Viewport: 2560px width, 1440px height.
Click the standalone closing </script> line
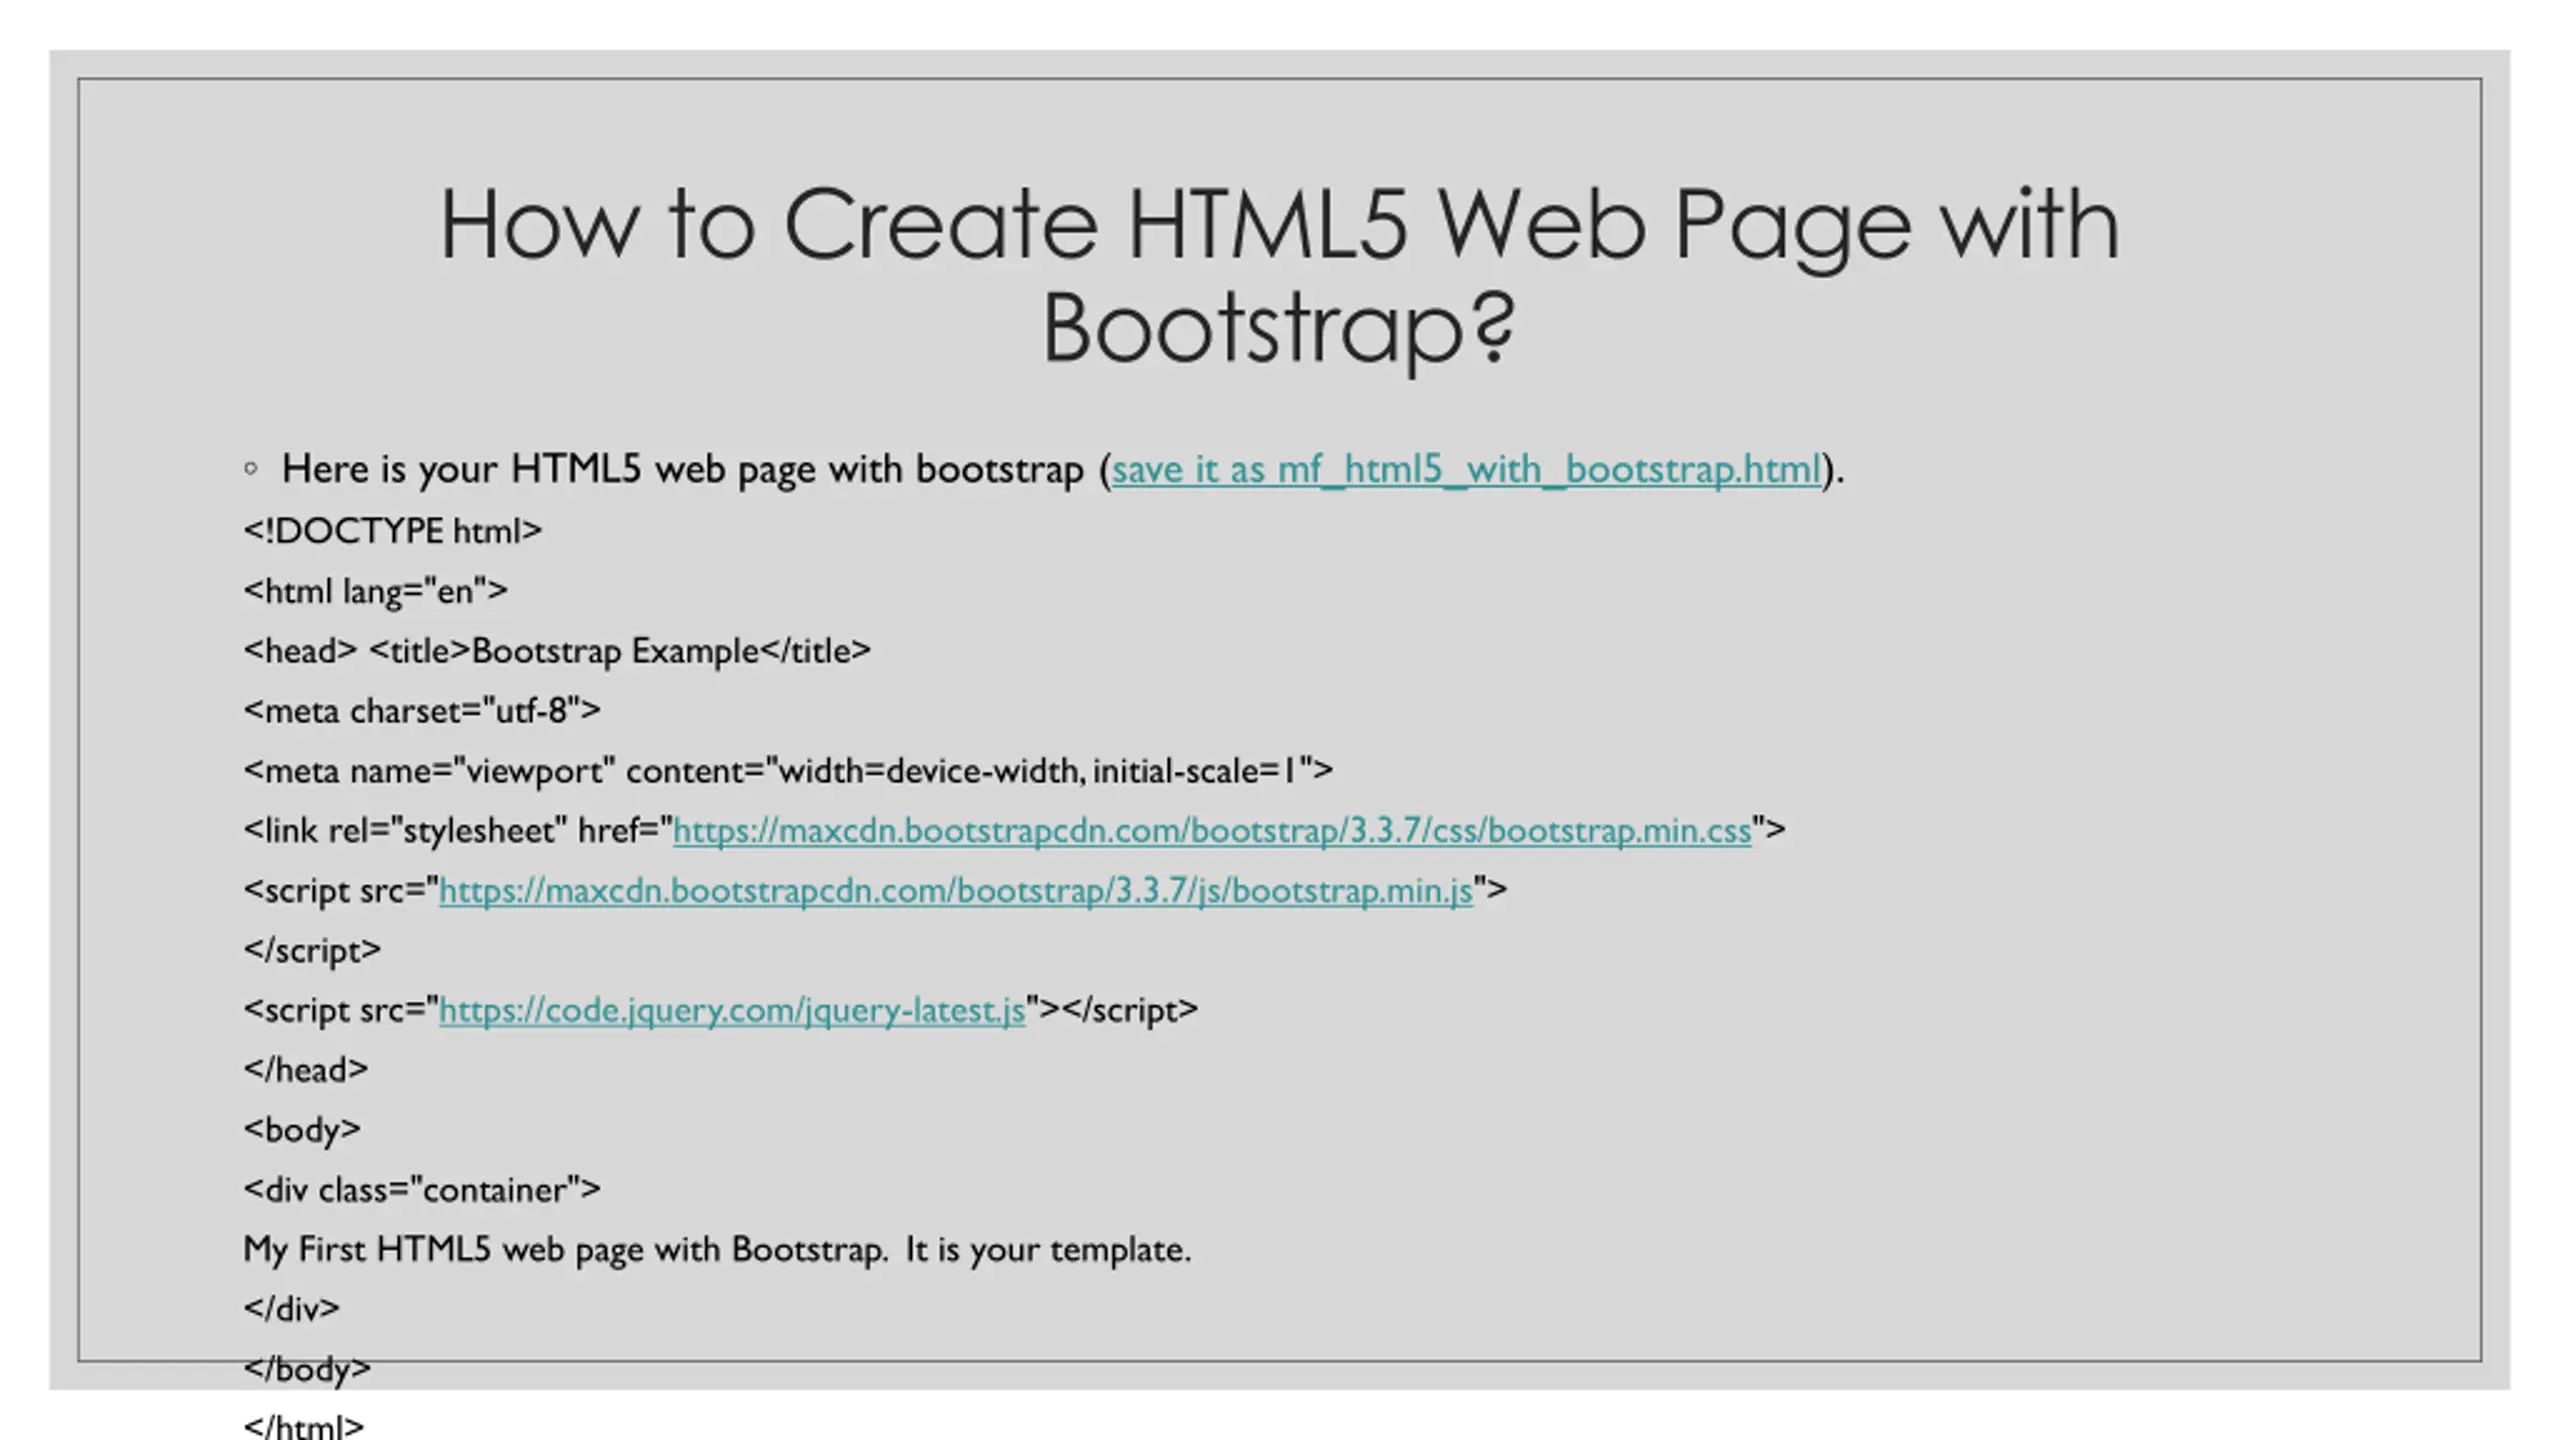[x=312, y=950]
